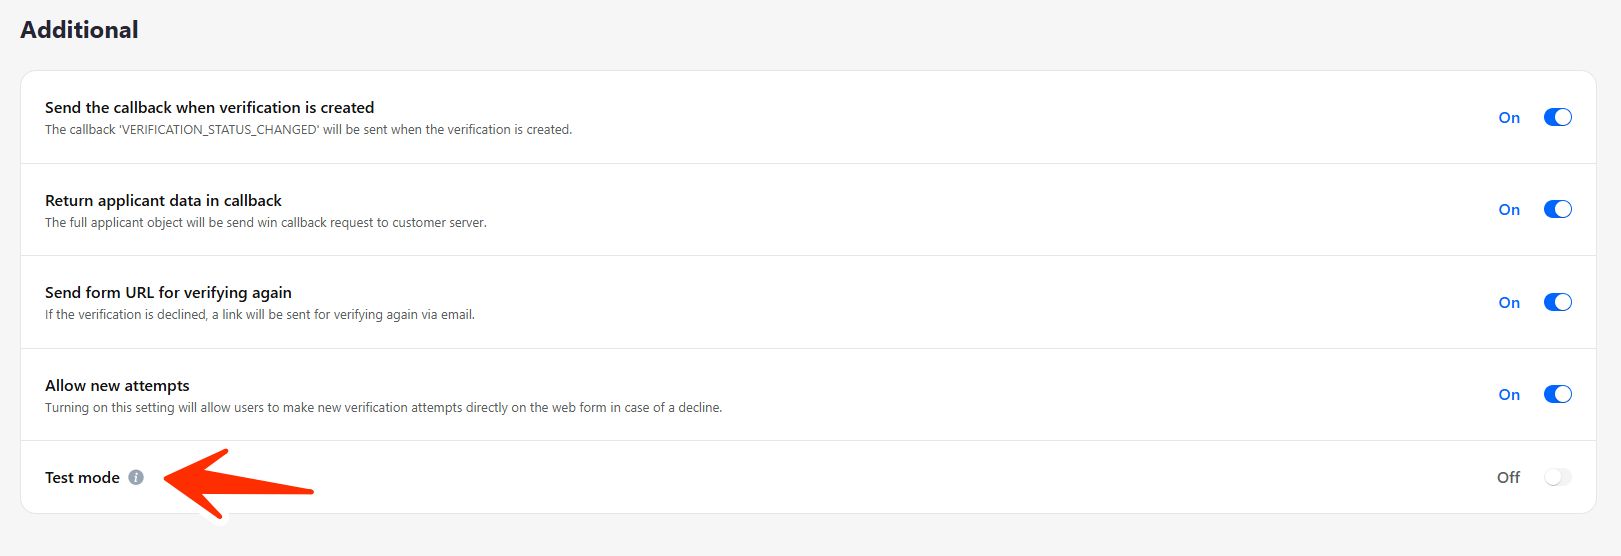The height and width of the screenshot is (556, 1621).
Task: Click the Additional section heading
Action: 80,30
